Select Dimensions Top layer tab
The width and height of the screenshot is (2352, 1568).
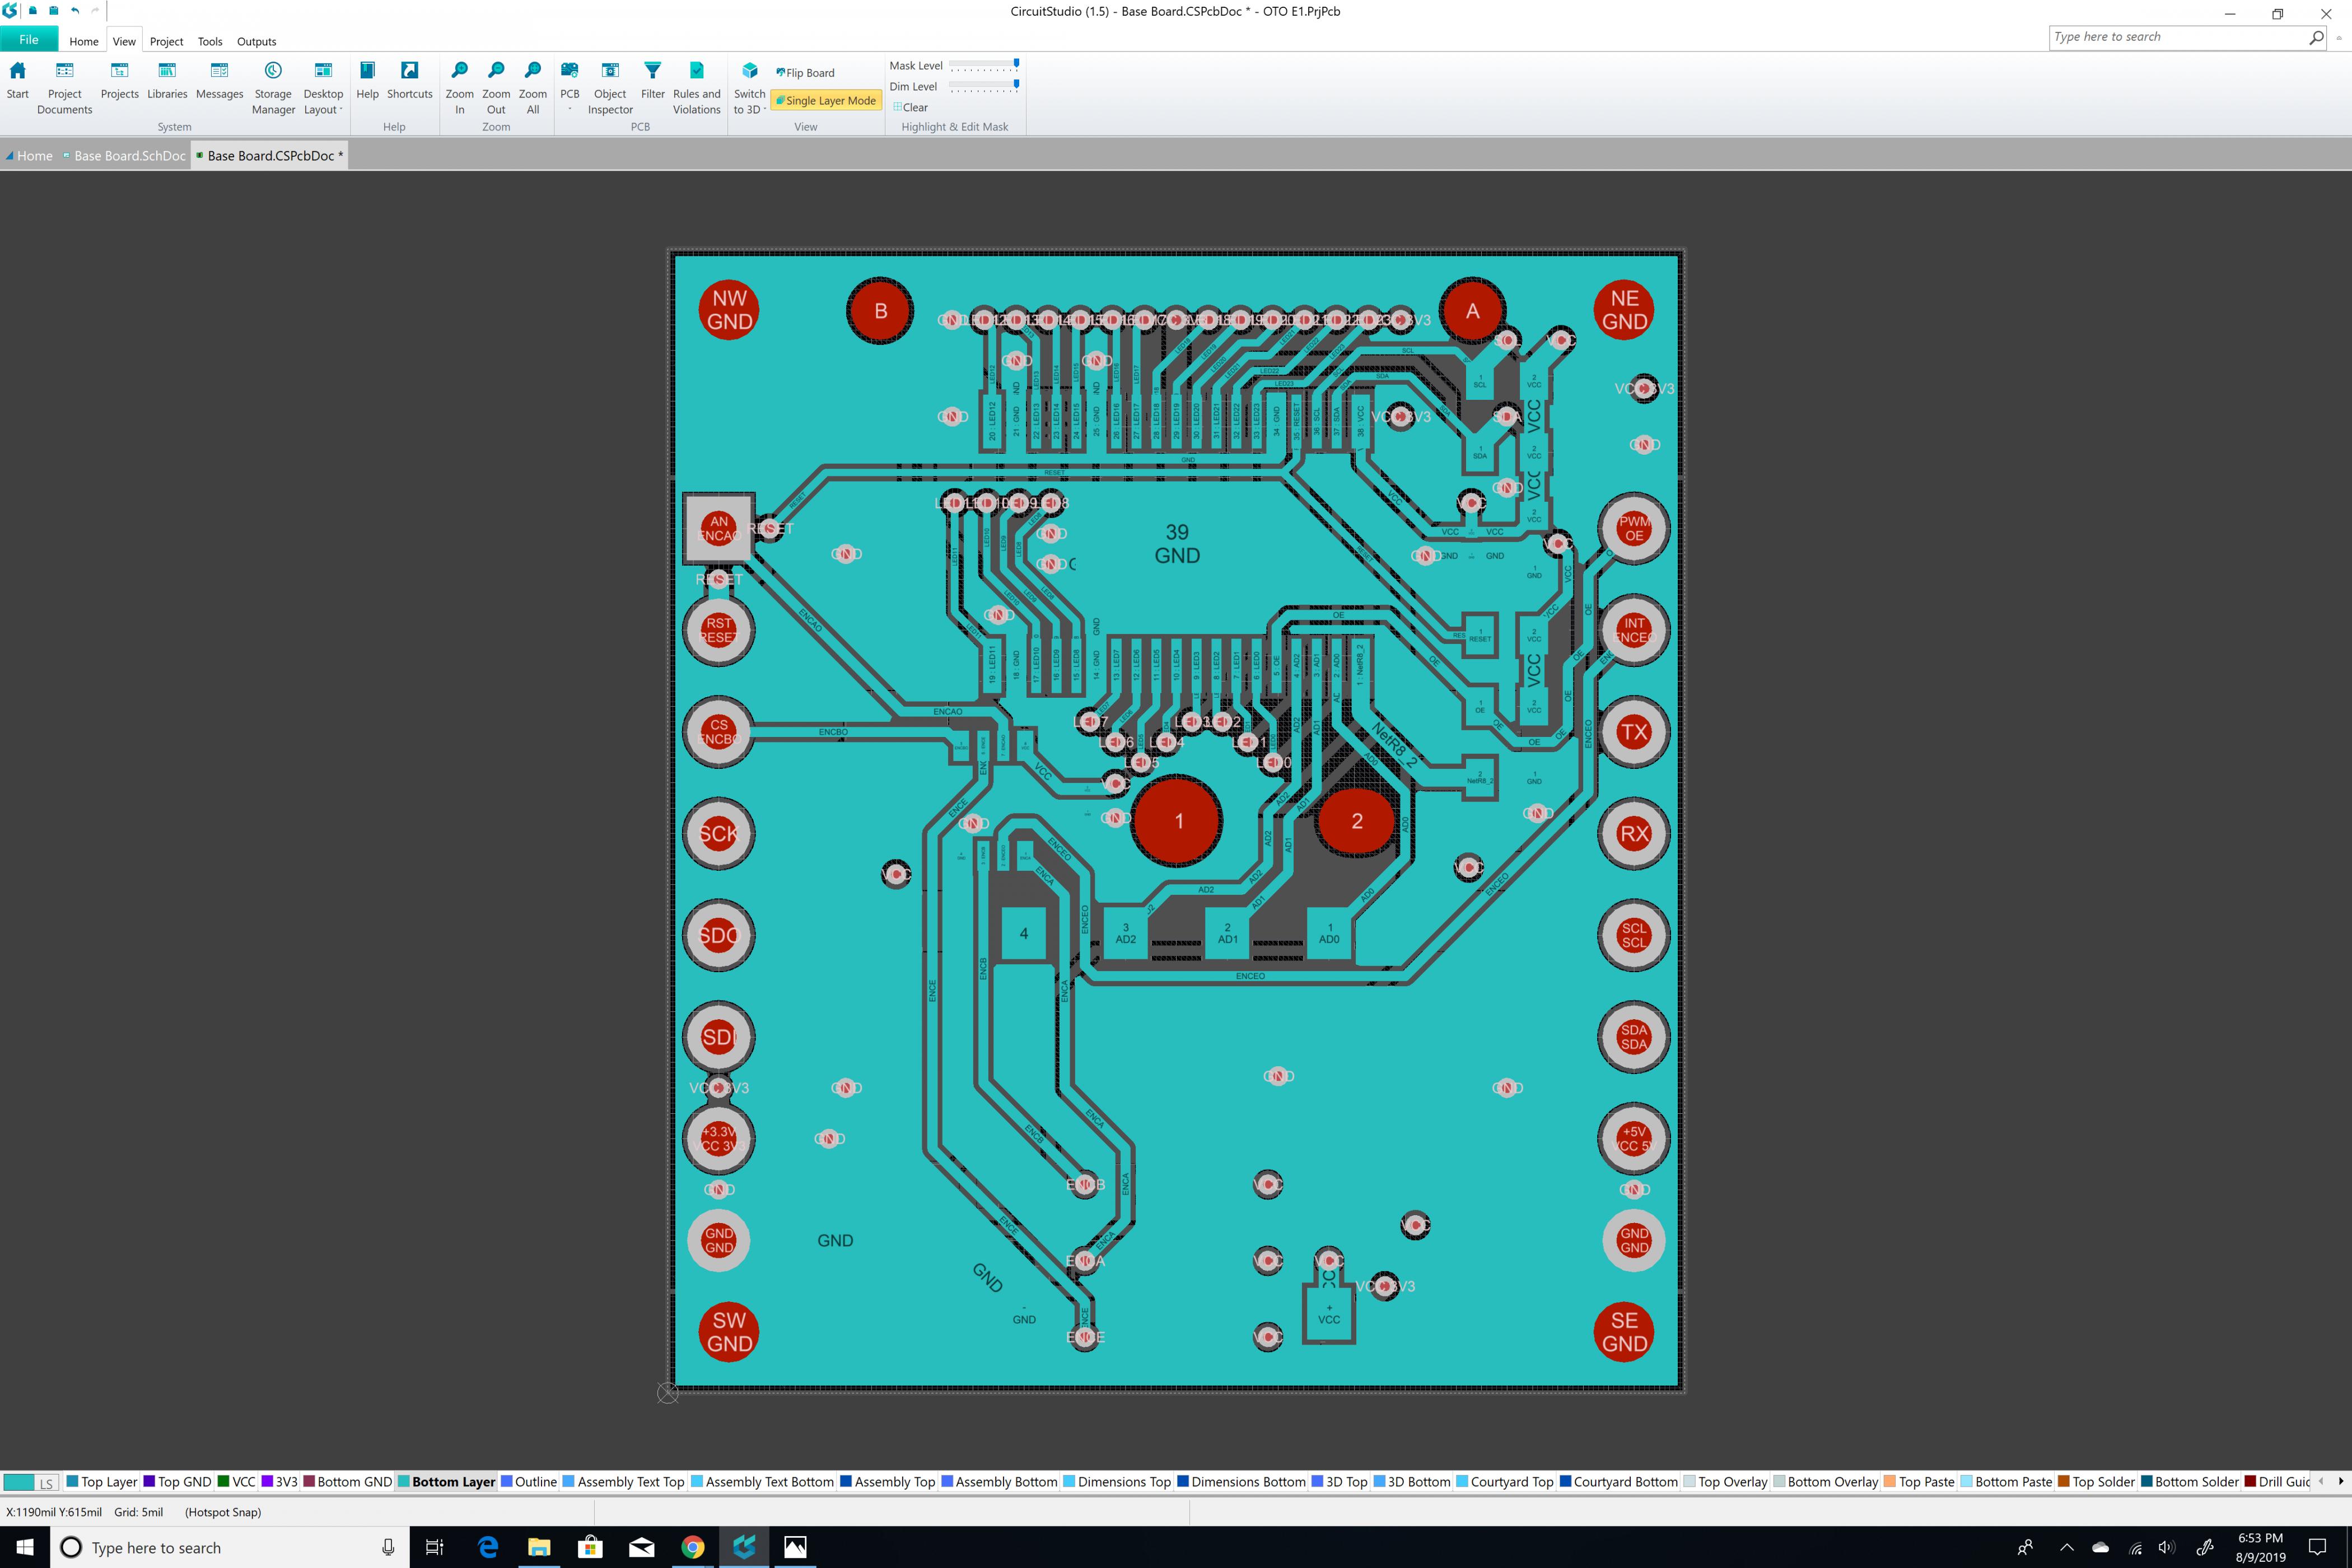click(1117, 1482)
